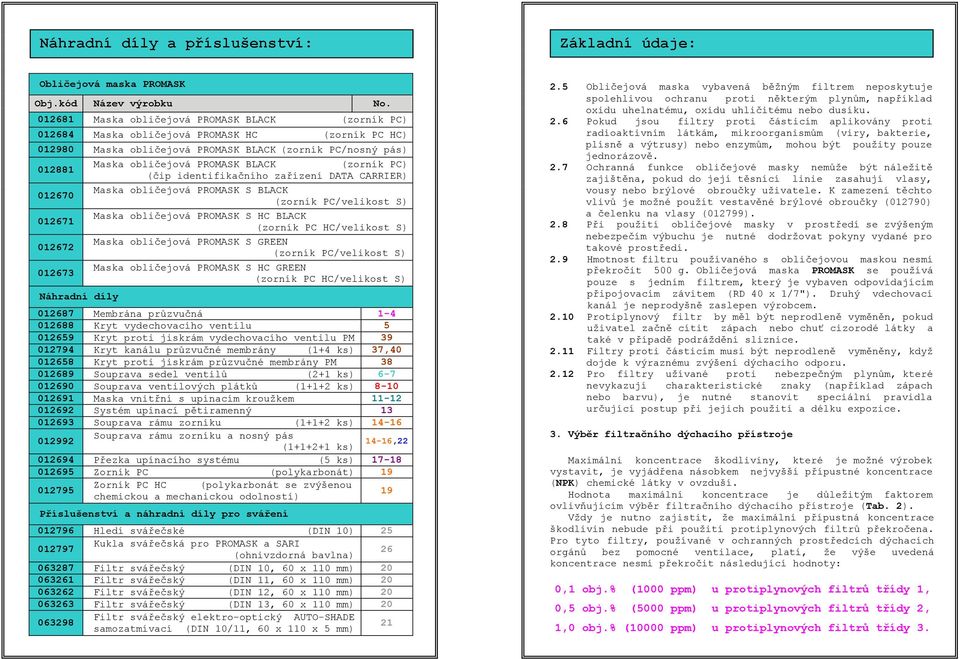Select product code 063287
The width and height of the screenshot is (960, 659).
56,568
